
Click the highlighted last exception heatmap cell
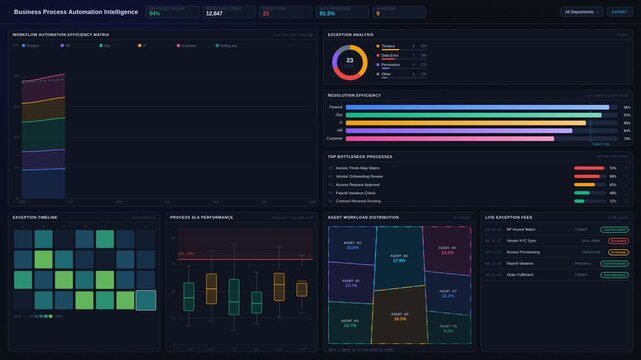146,300
